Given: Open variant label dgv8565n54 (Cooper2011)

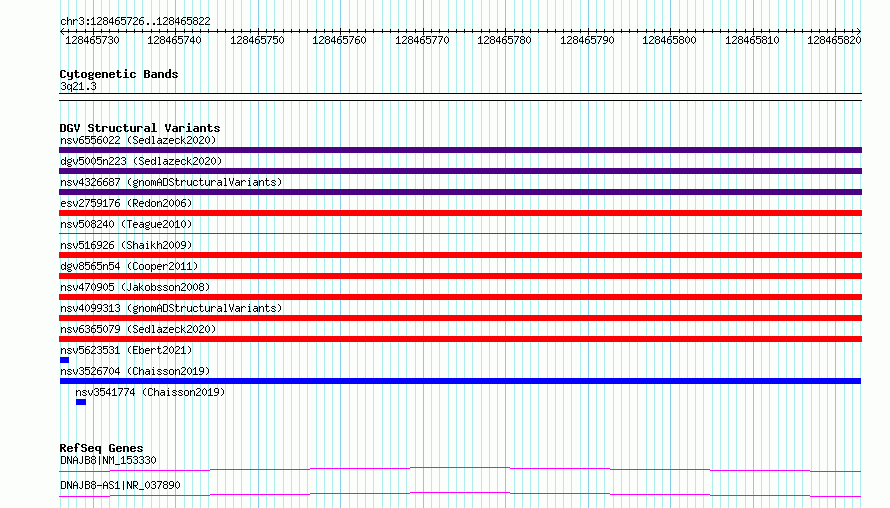Looking at the screenshot, I should point(129,266).
